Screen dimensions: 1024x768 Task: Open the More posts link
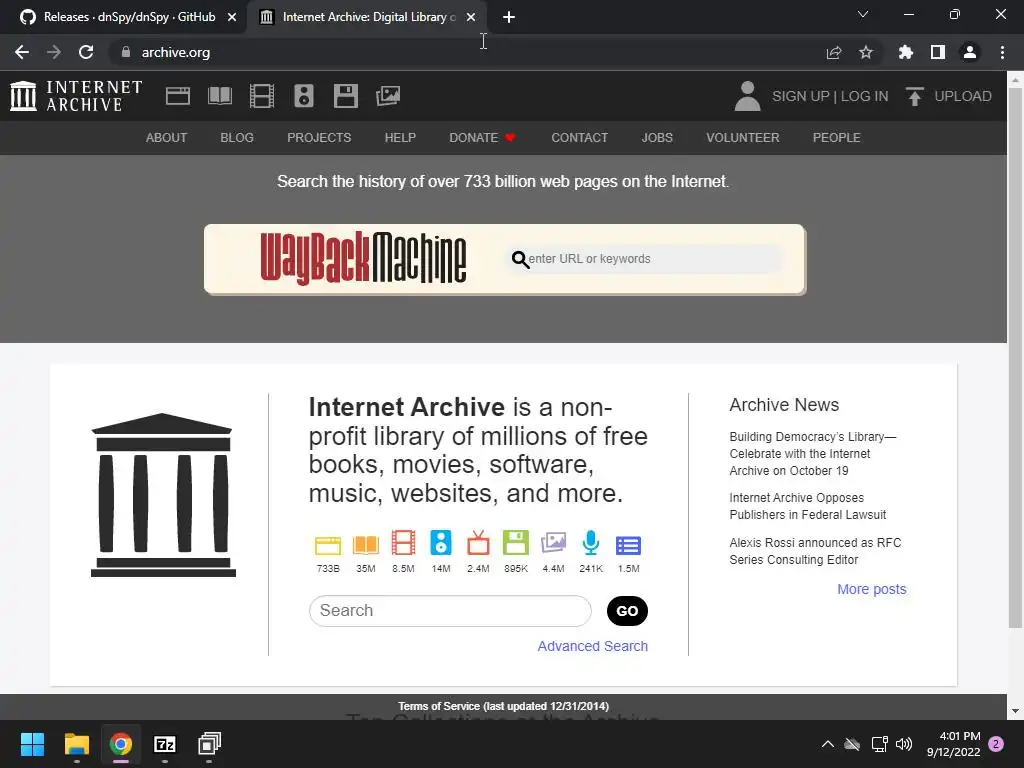click(871, 589)
